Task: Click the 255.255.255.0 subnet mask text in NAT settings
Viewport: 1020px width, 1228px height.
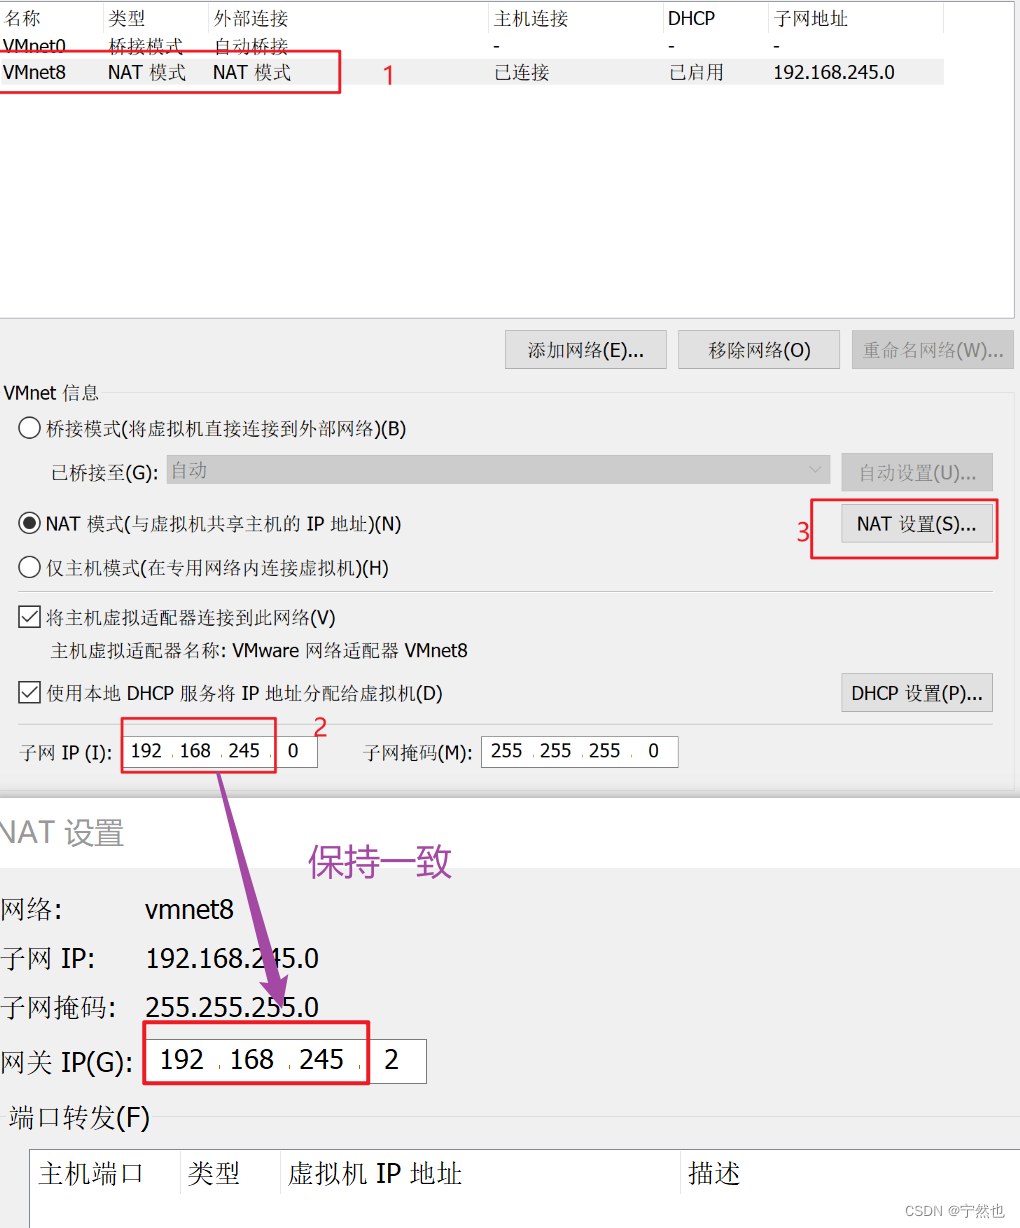Action: click(x=232, y=1007)
